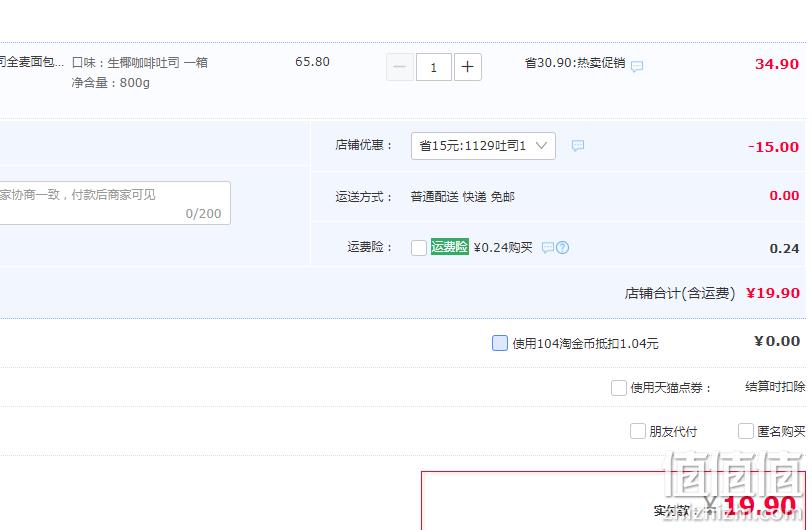
Task: Click the discount amount -15.00
Action: pos(773,147)
